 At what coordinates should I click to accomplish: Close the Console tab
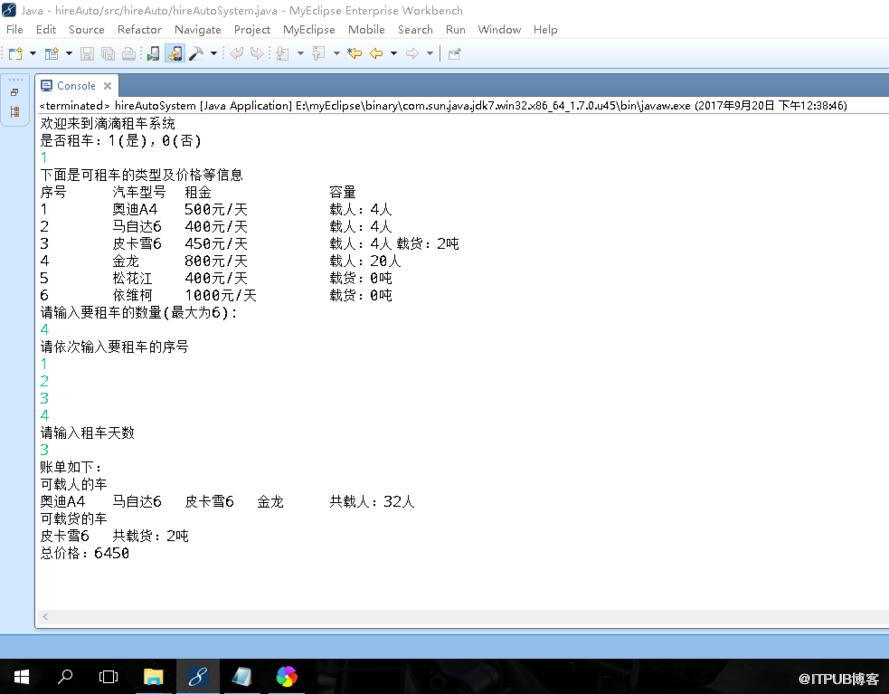coord(107,86)
